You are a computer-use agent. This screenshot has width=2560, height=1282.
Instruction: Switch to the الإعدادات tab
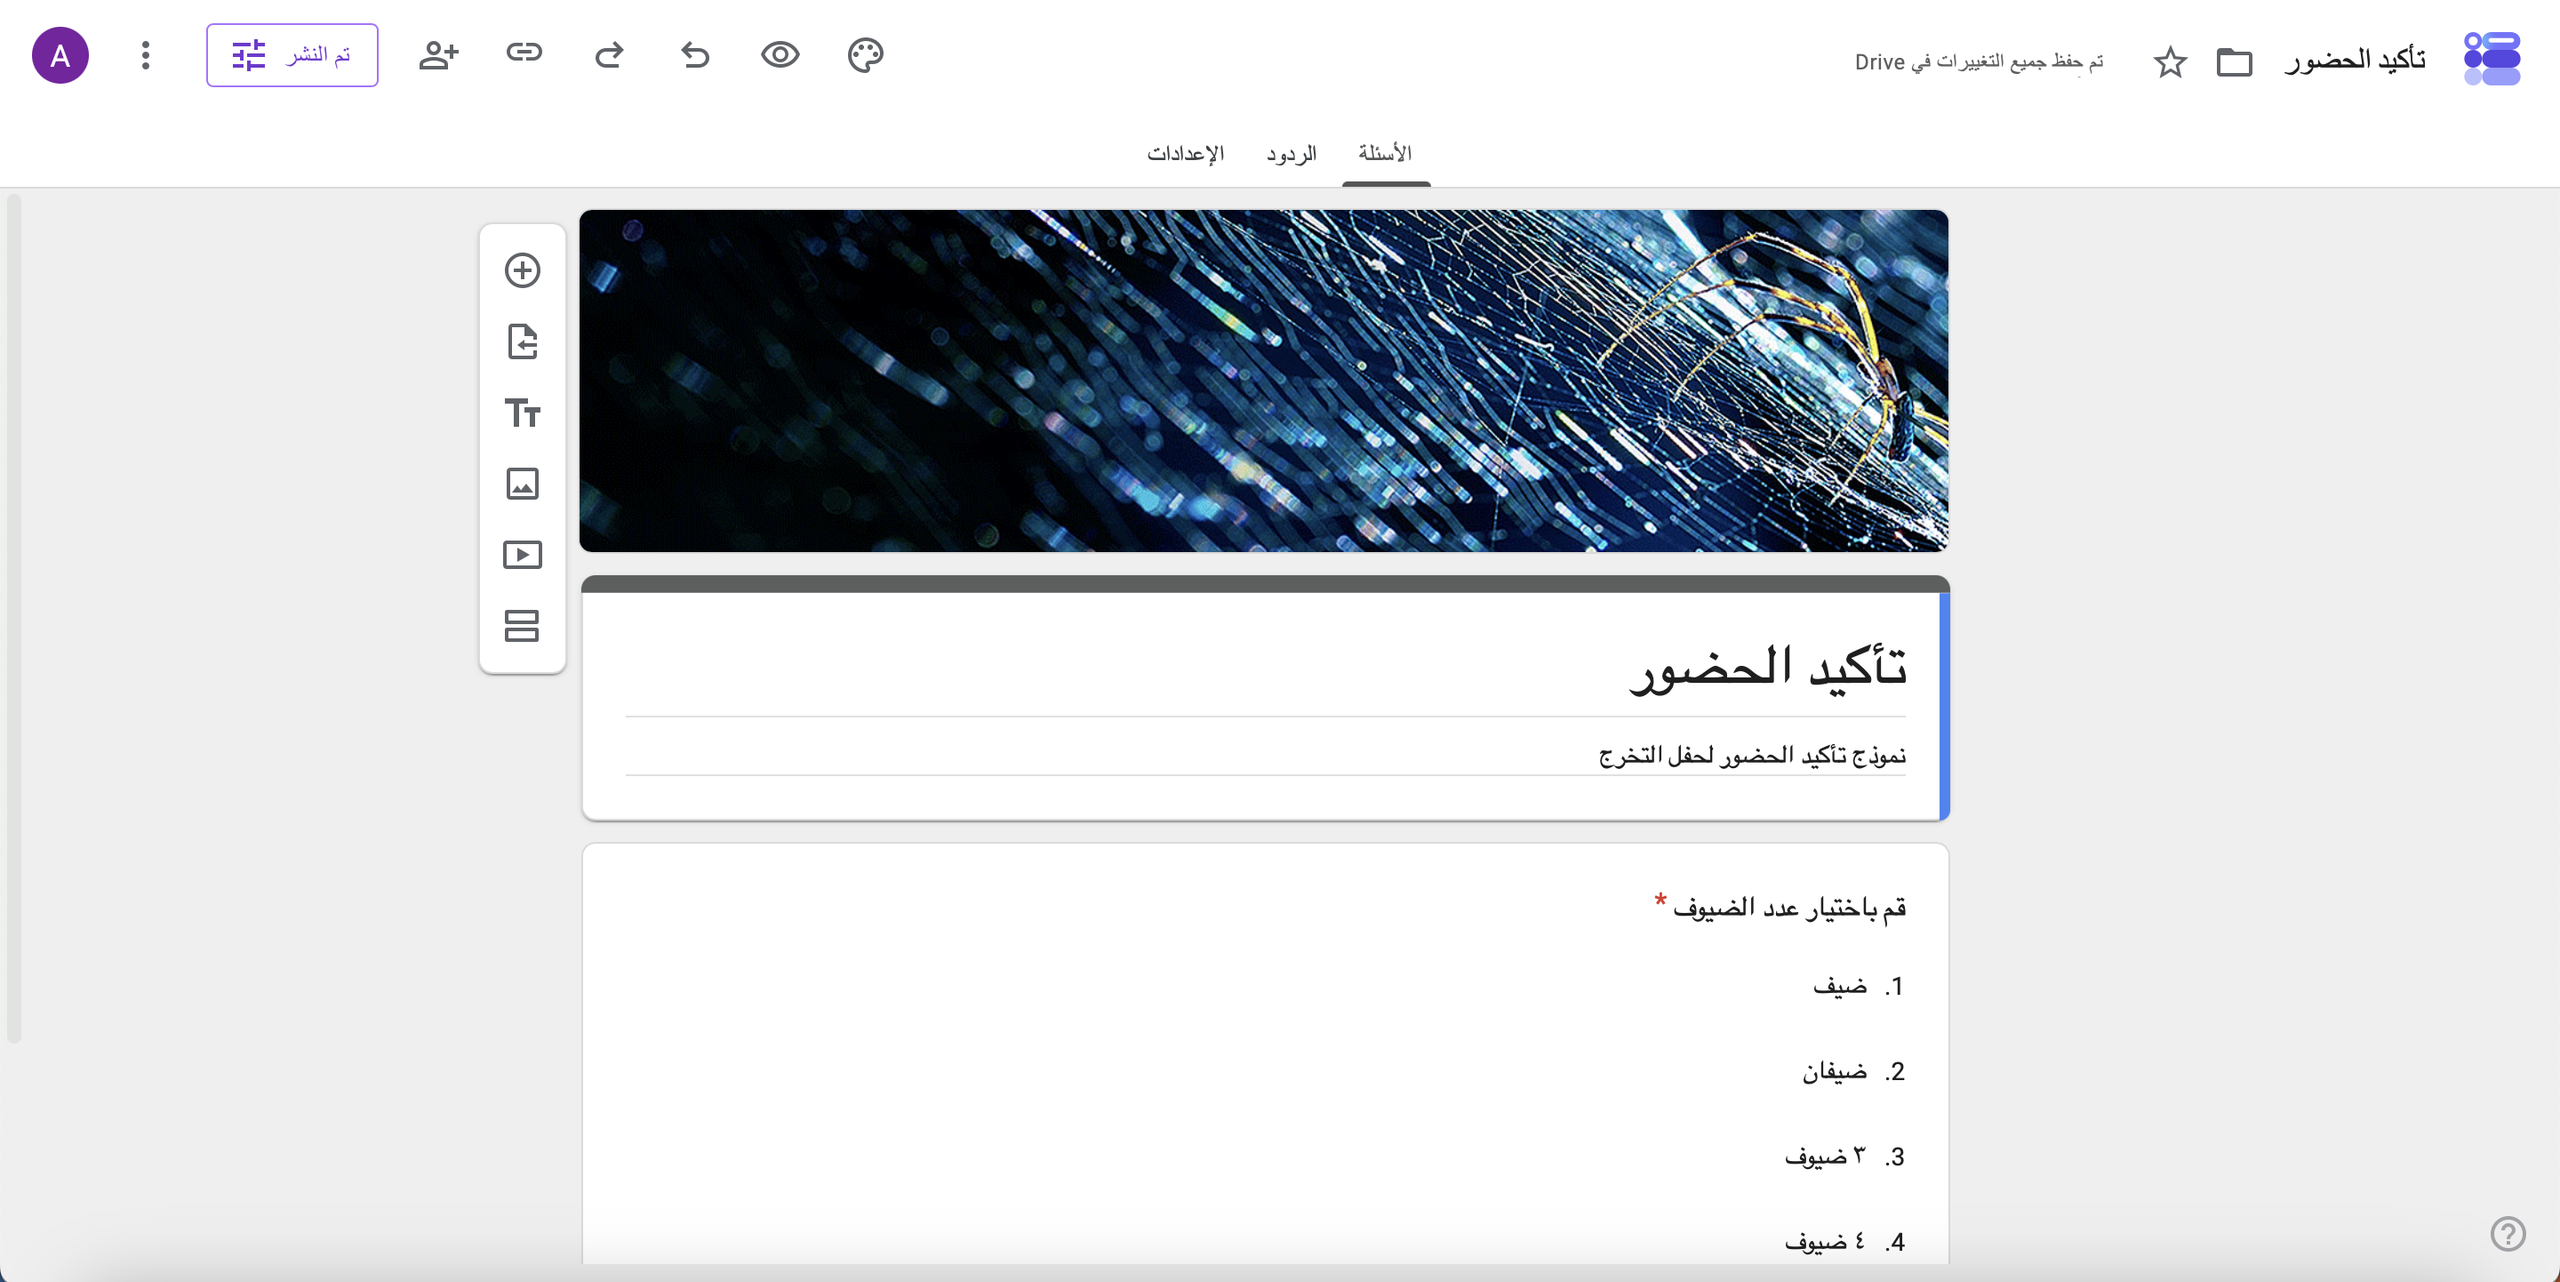click(1185, 154)
